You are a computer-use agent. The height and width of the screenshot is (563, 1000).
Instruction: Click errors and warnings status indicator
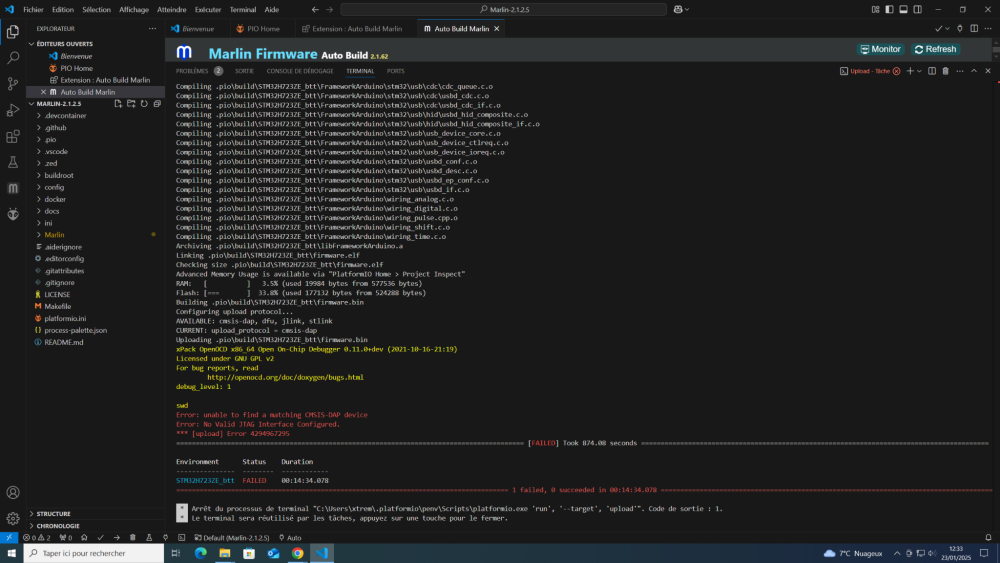[37, 537]
